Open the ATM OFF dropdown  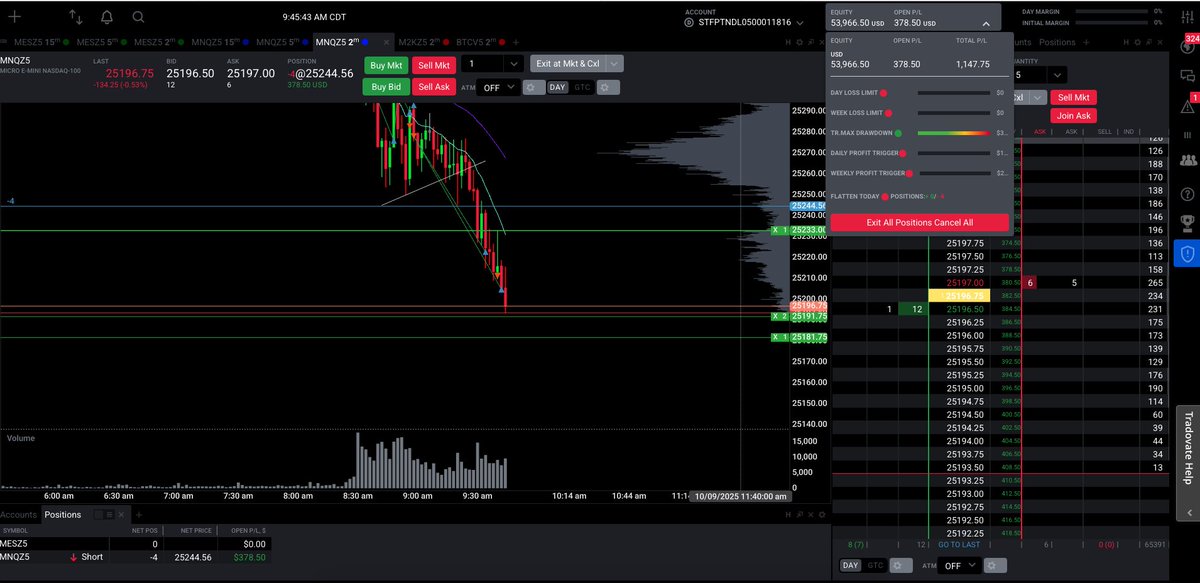pyautogui.click(x=497, y=87)
